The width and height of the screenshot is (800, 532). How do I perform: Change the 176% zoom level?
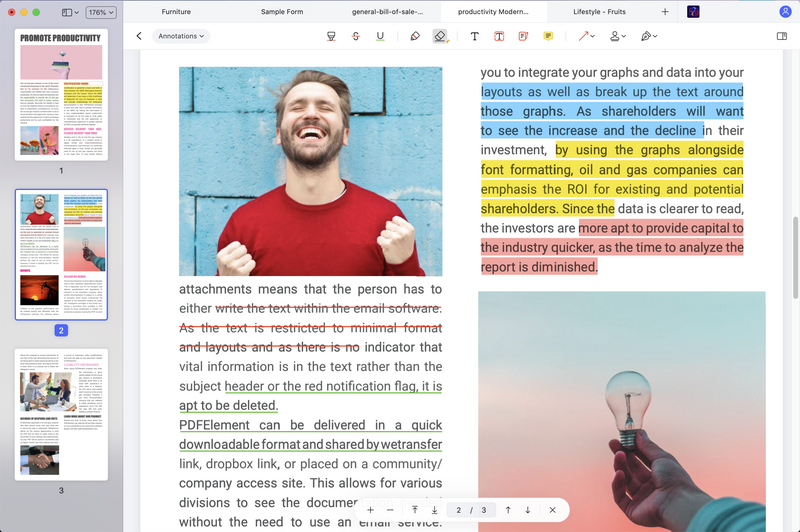coord(101,12)
